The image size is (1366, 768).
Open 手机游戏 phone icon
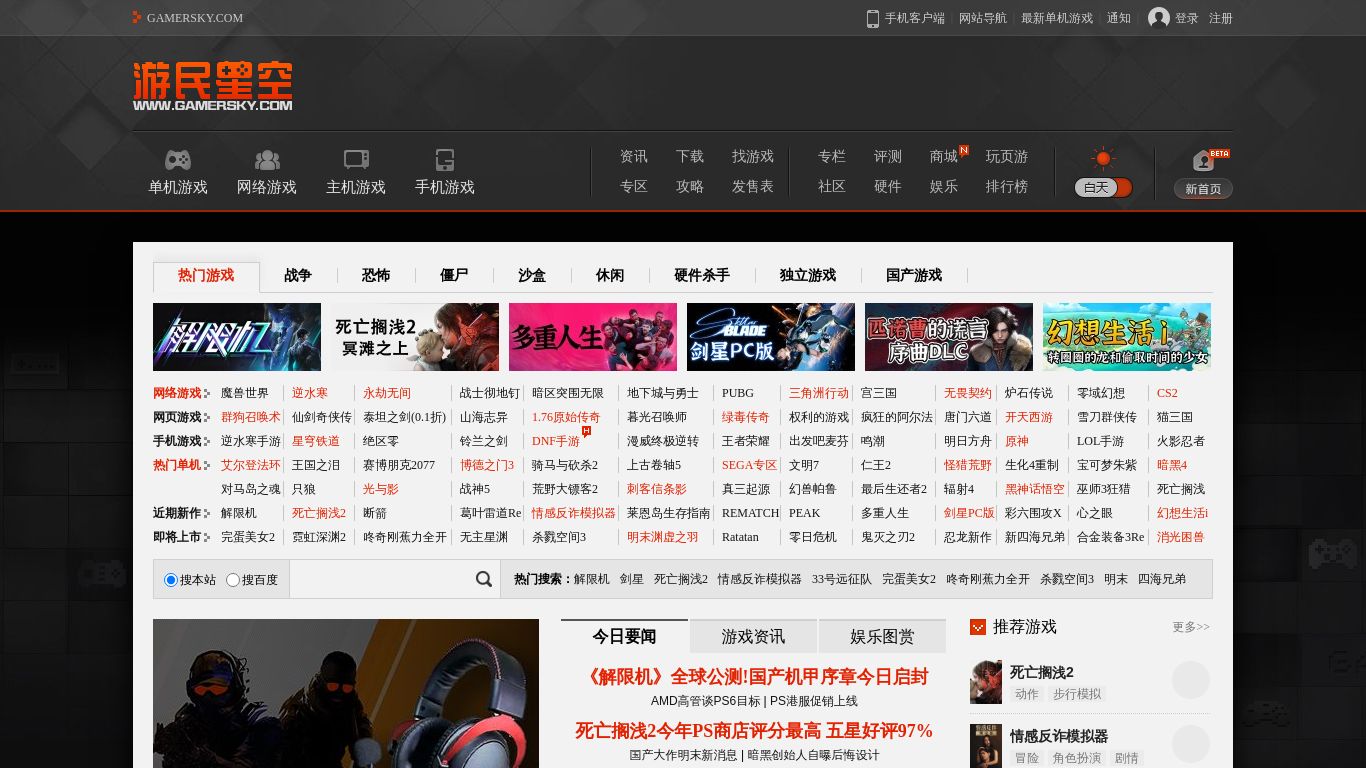(445, 160)
